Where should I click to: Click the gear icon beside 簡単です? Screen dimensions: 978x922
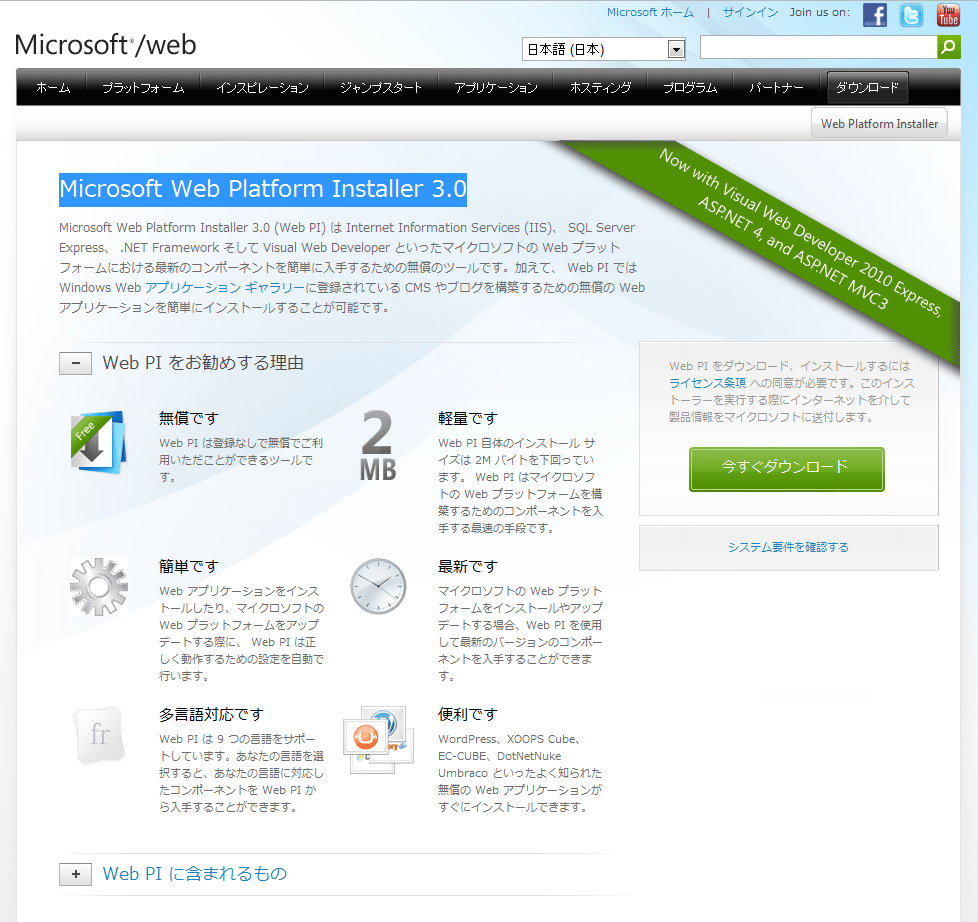point(99,587)
